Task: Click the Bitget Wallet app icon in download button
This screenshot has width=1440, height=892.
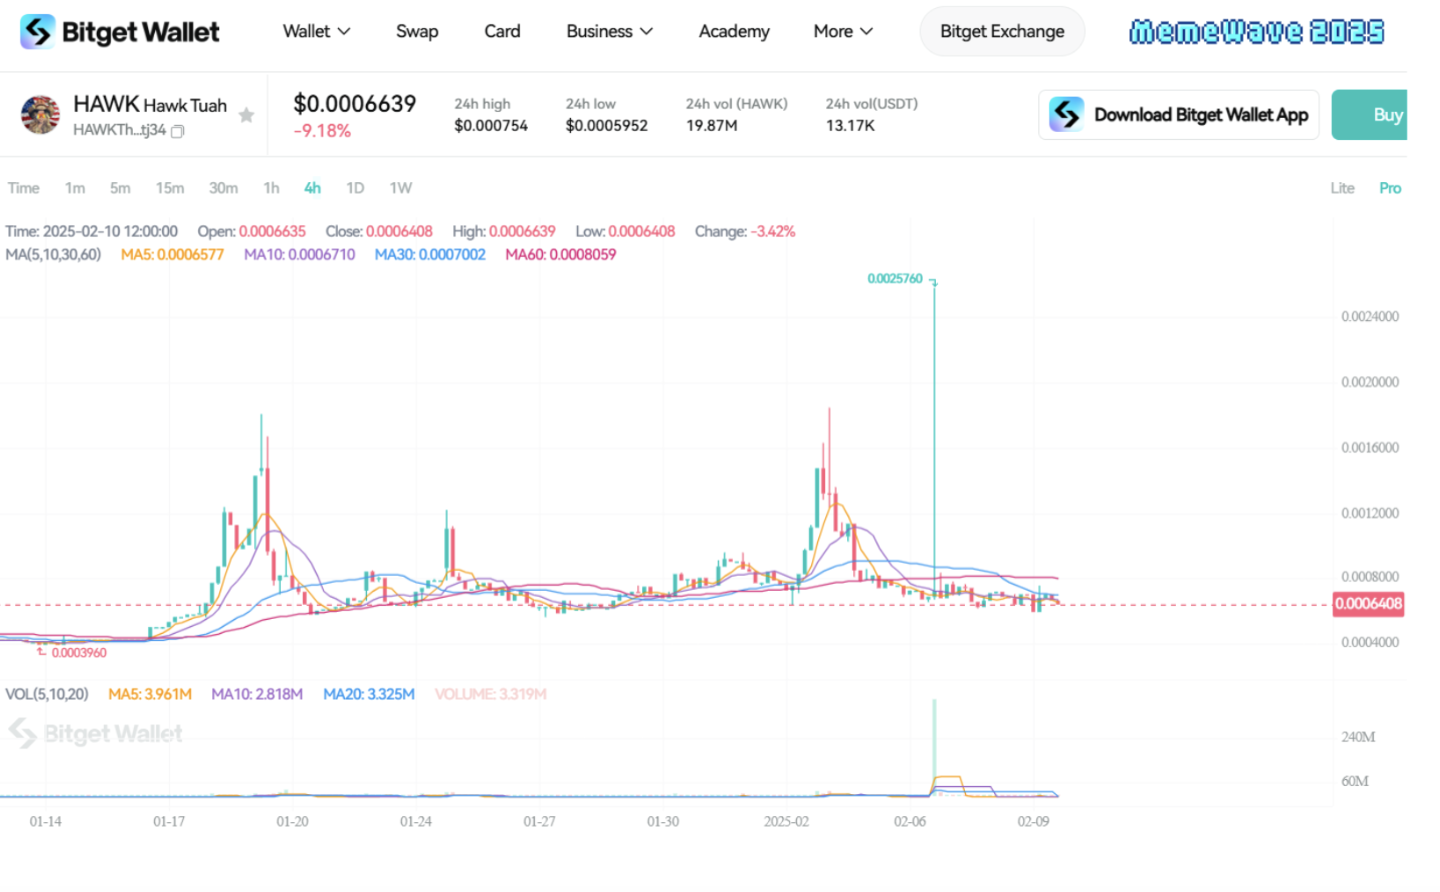Action: coord(1066,114)
